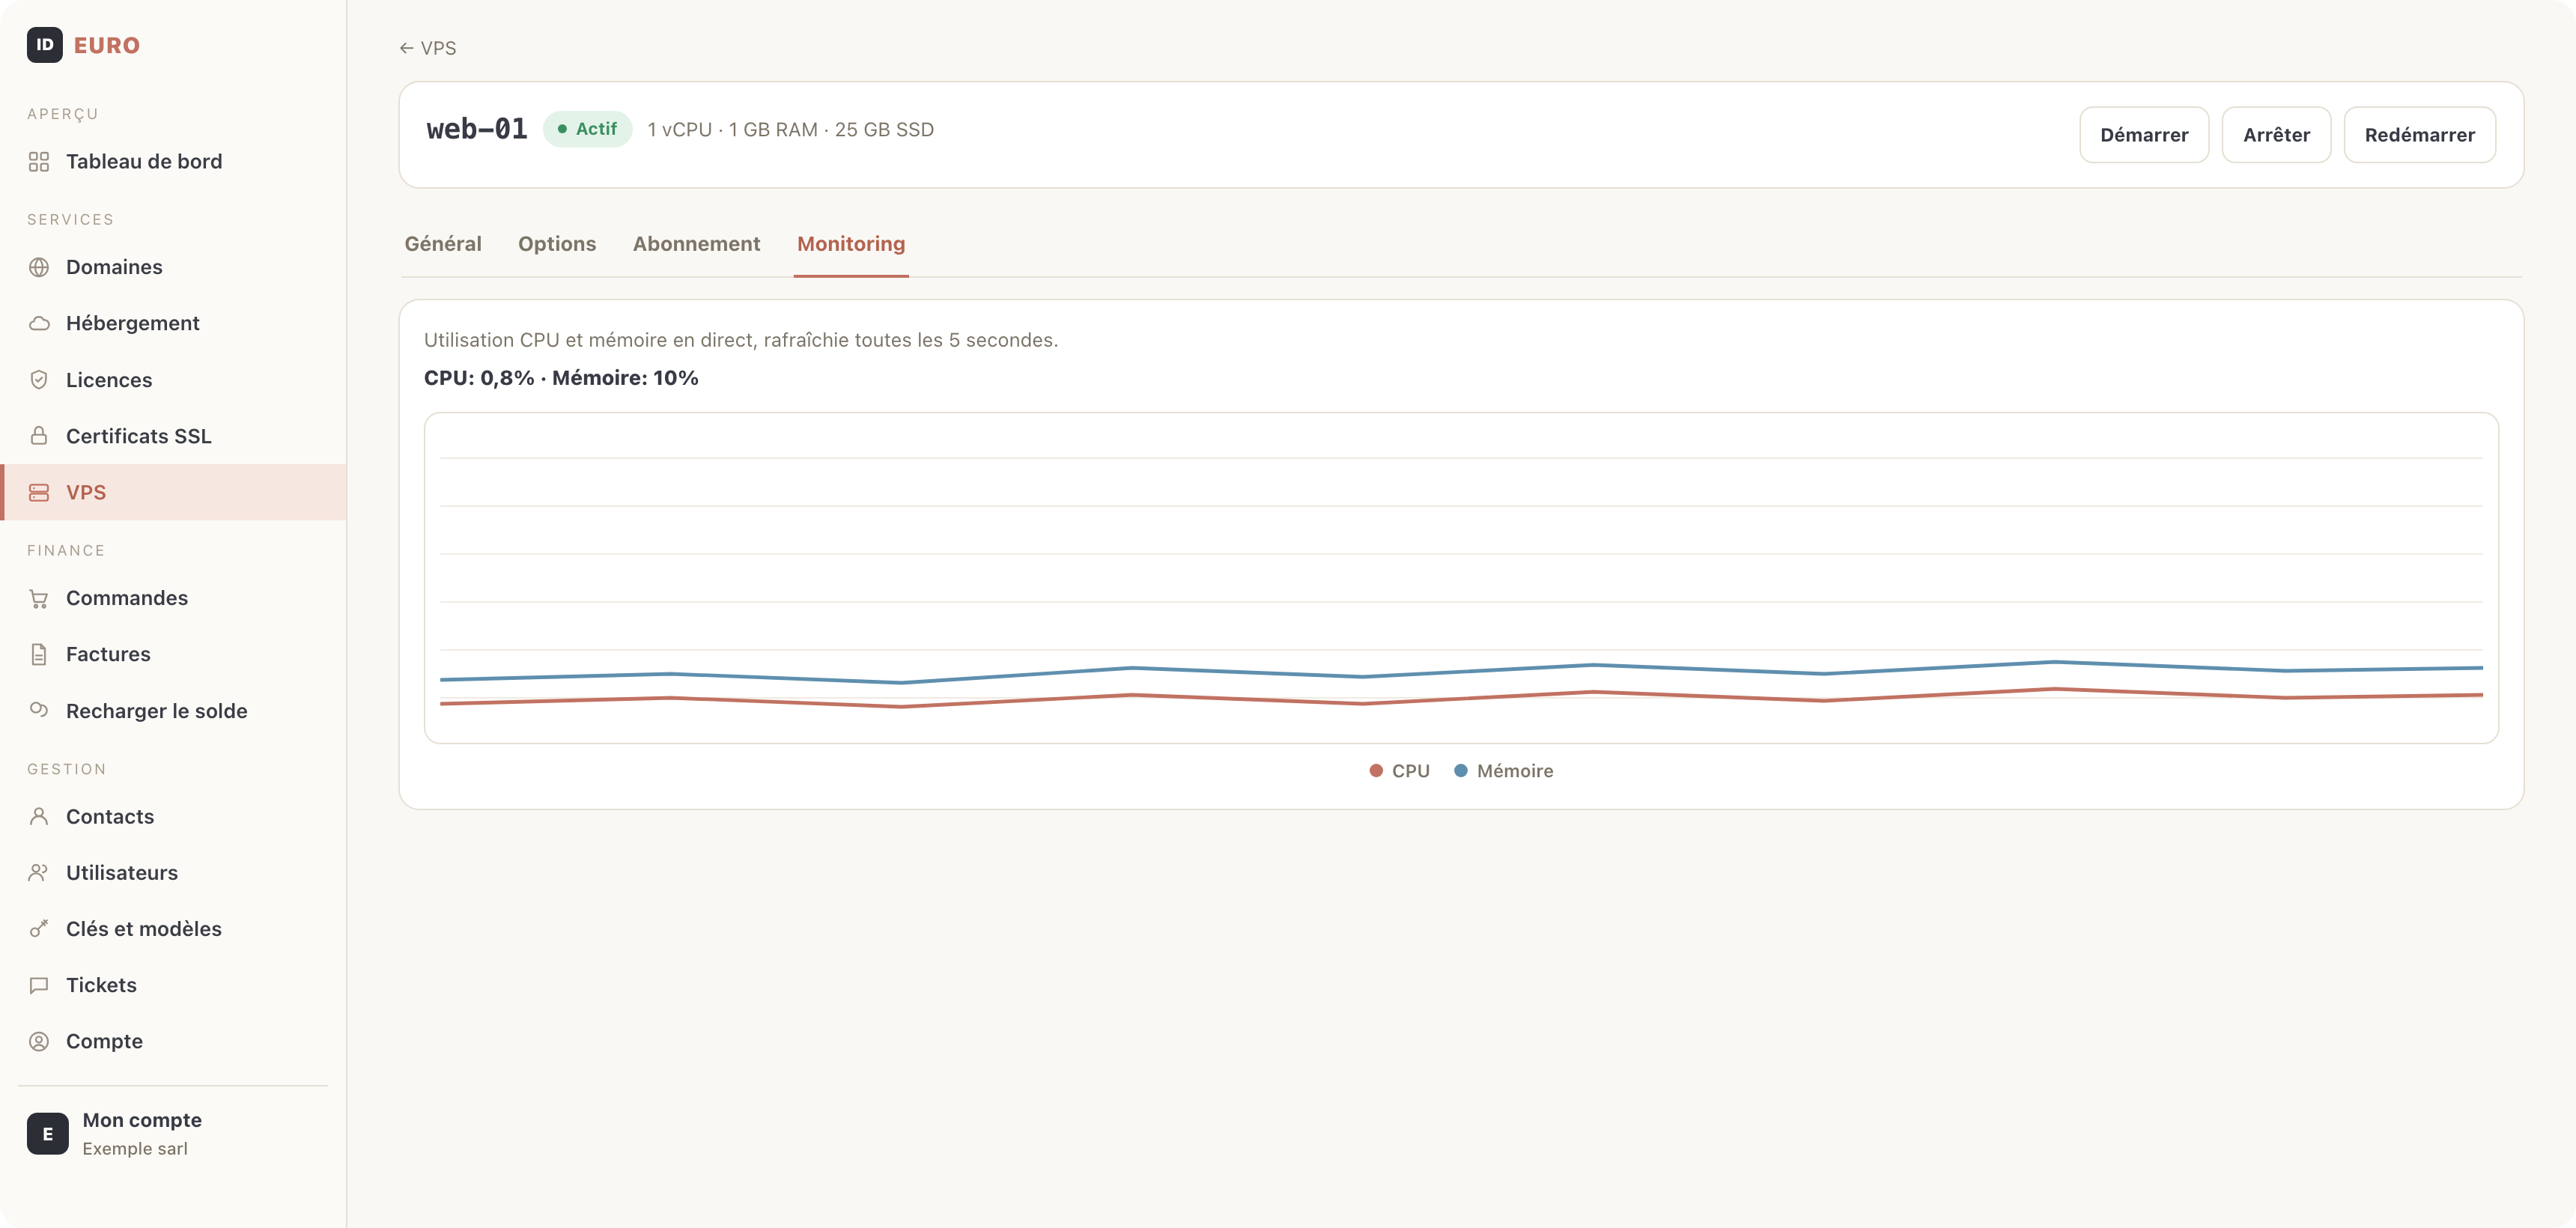
Task: Click the E avatar for Mon compte
Action: 48,1134
